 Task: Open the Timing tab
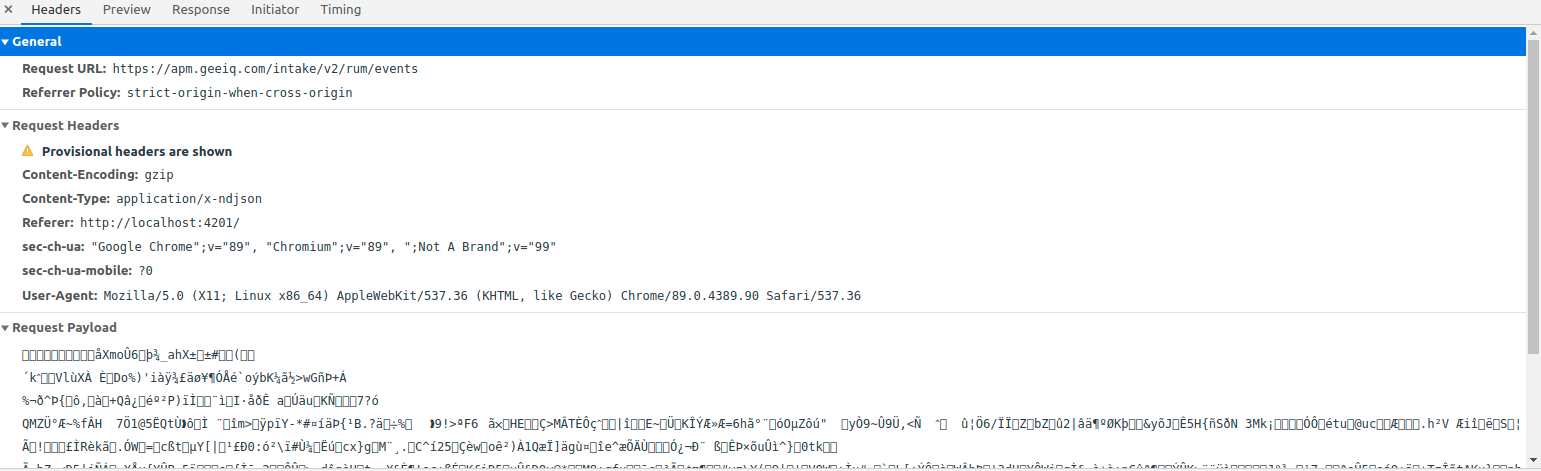(341, 10)
